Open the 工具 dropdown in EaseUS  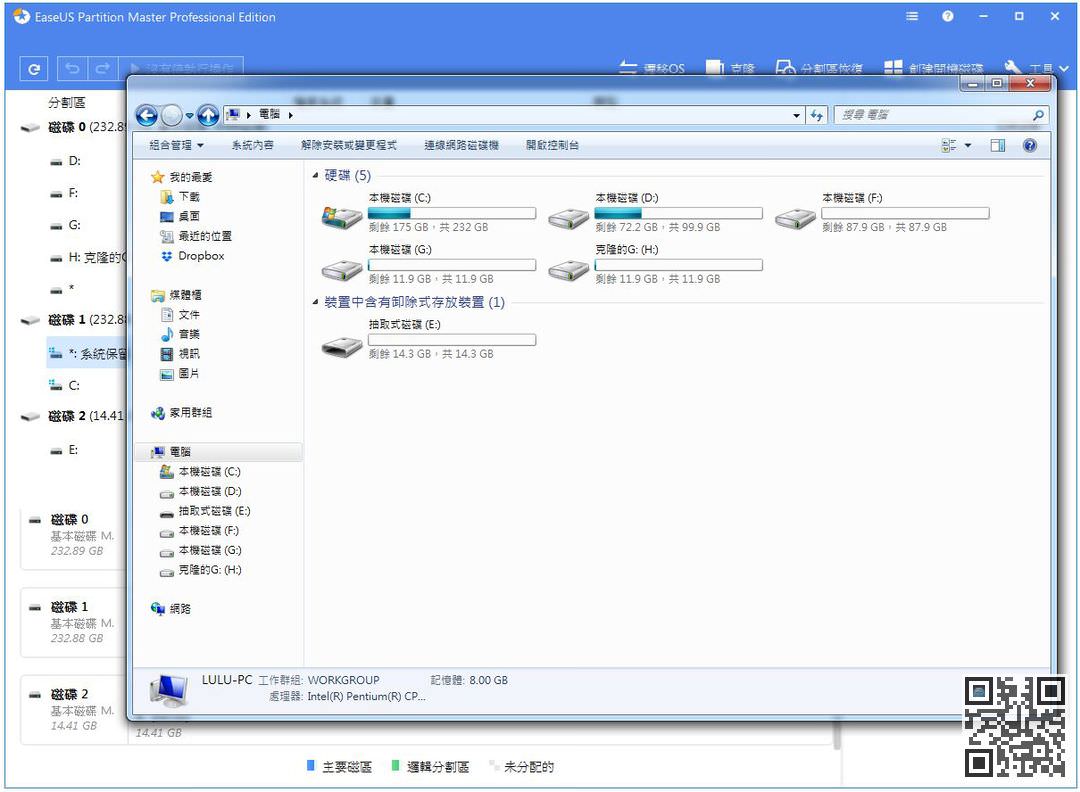coord(1037,67)
